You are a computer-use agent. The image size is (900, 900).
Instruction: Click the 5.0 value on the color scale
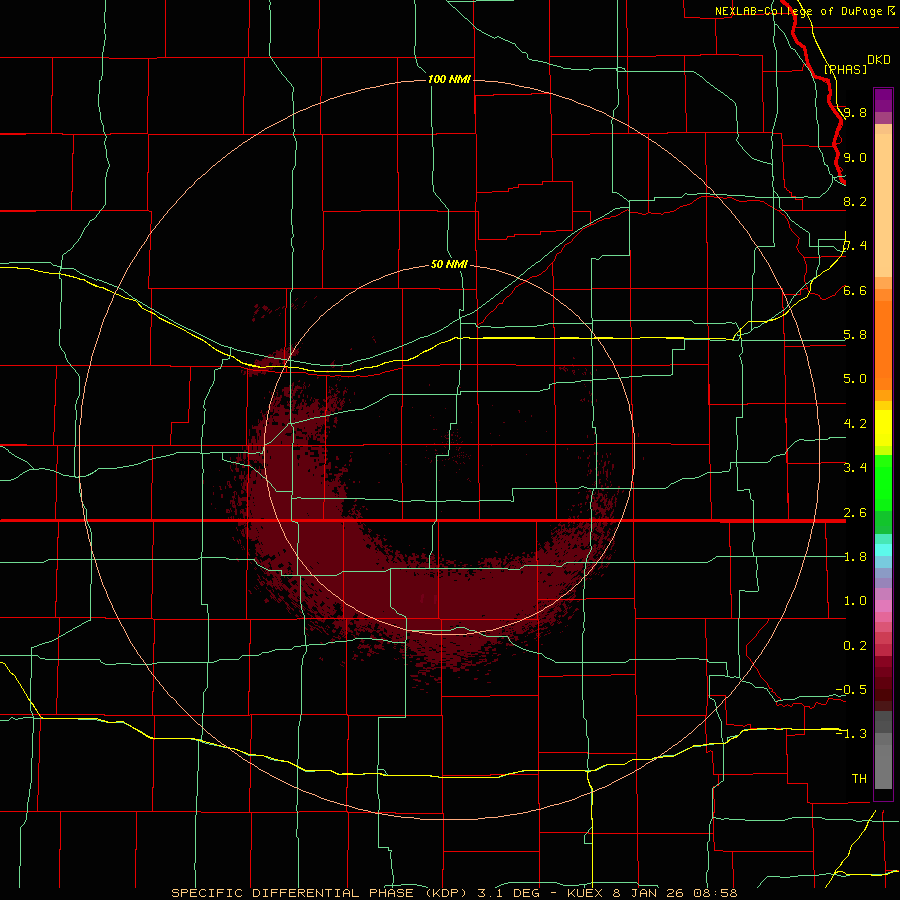pyautogui.click(x=855, y=379)
